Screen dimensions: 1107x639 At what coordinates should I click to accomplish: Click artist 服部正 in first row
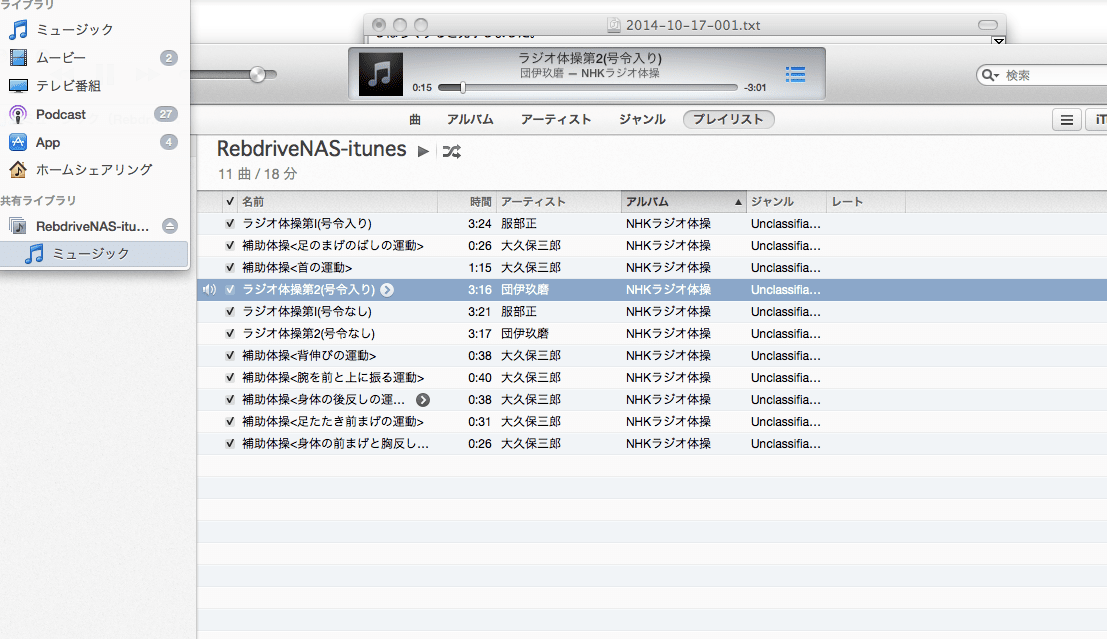click(519, 223)
